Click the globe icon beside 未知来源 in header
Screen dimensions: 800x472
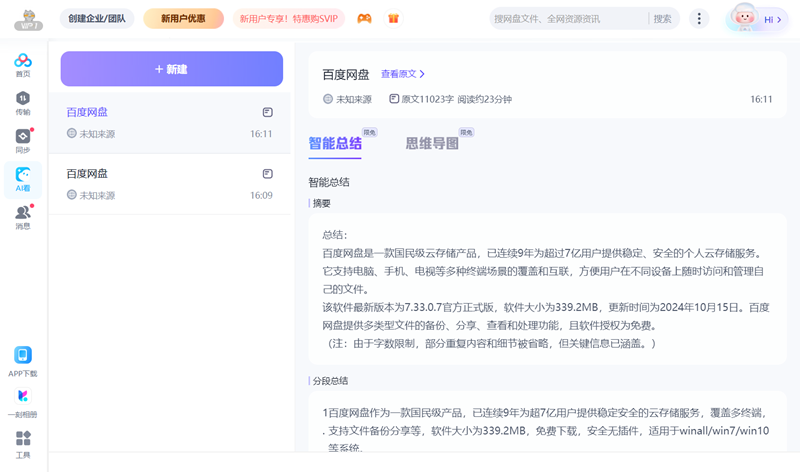tap(328, 99)
